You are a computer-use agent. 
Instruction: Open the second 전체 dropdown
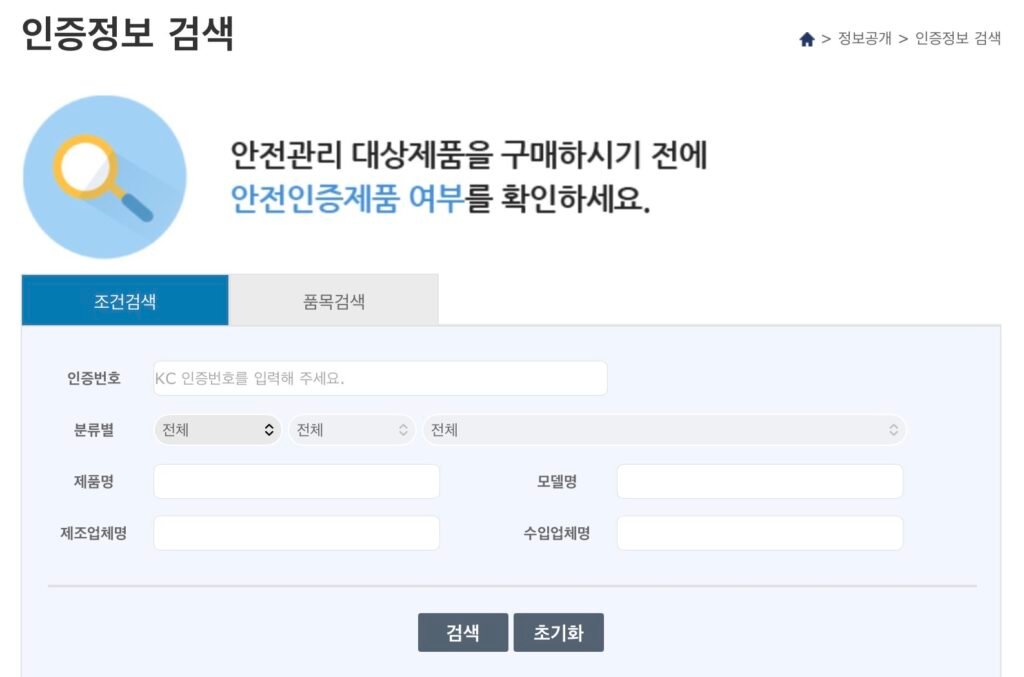click(351, 429)
